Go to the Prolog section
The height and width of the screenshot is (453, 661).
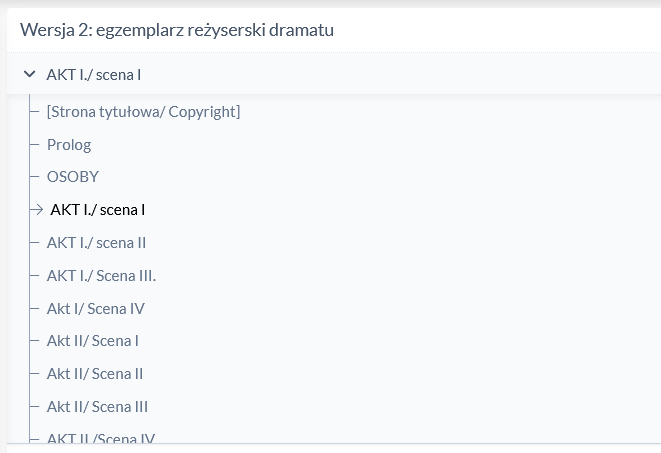point(69,144)
